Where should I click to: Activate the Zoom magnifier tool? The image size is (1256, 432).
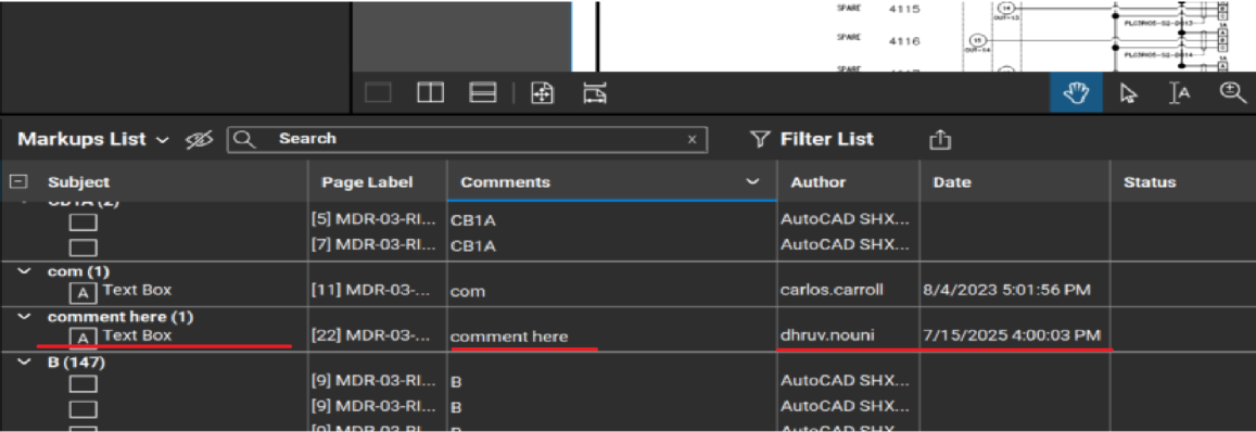pyautogui.click(x=1232, y=93)
